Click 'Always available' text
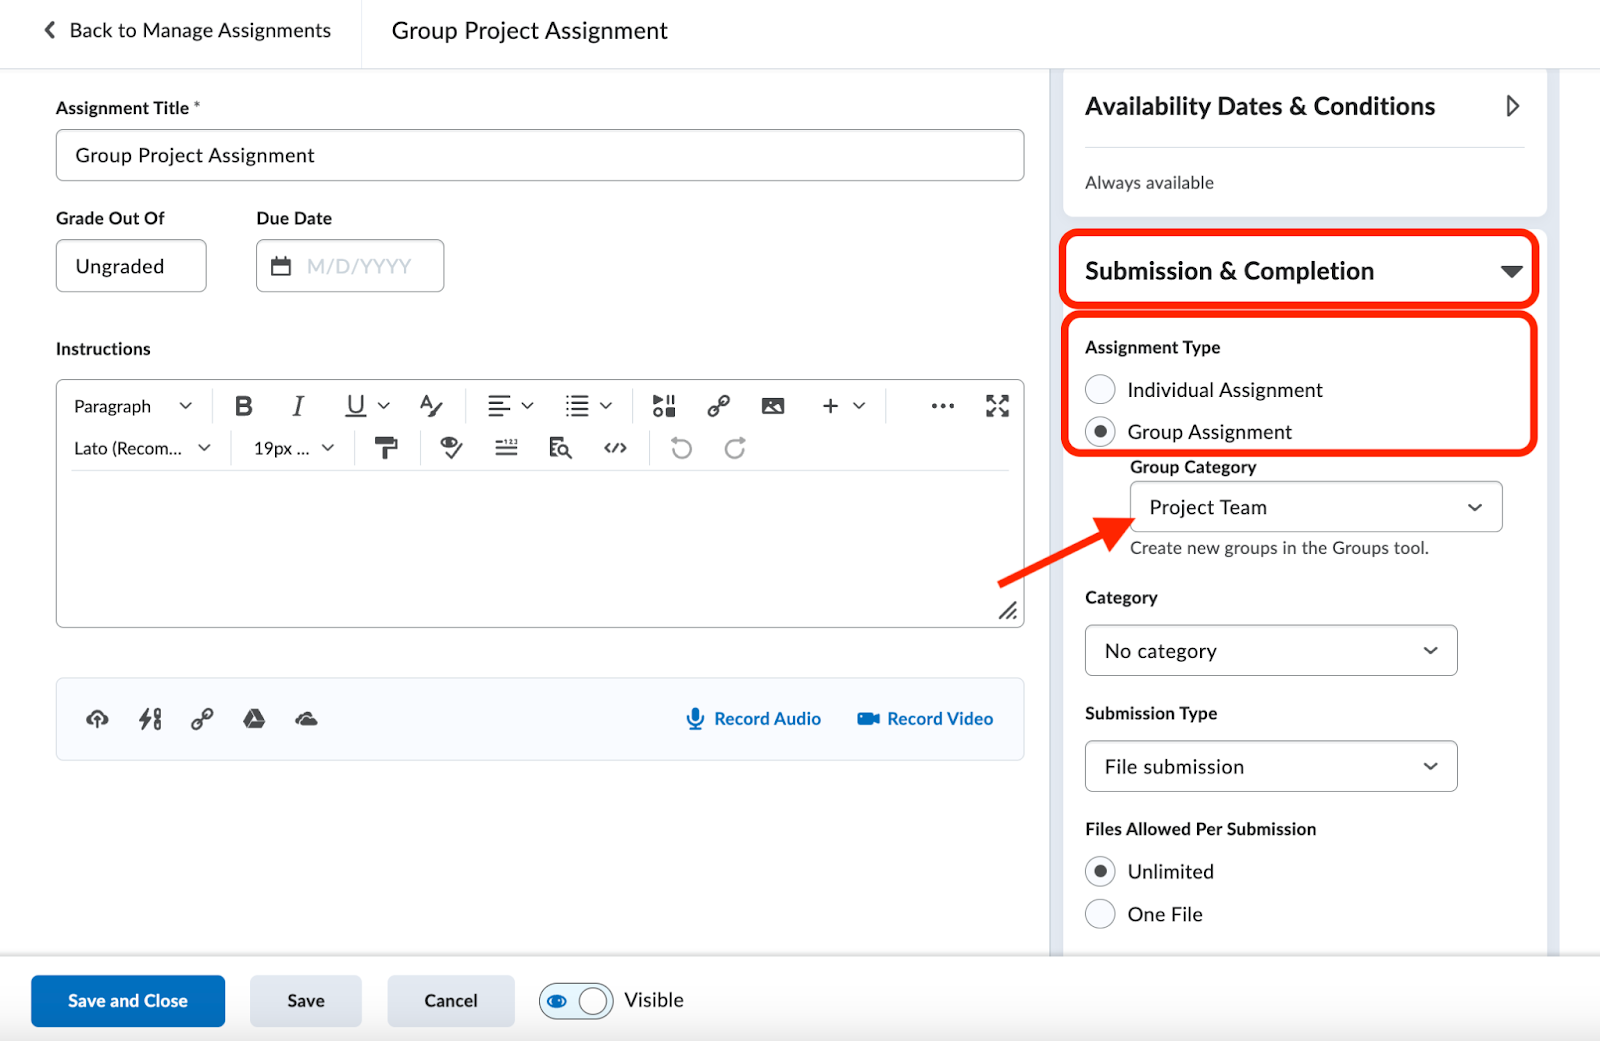This screenshot has width=1600, height=1041. point(1149,183)
